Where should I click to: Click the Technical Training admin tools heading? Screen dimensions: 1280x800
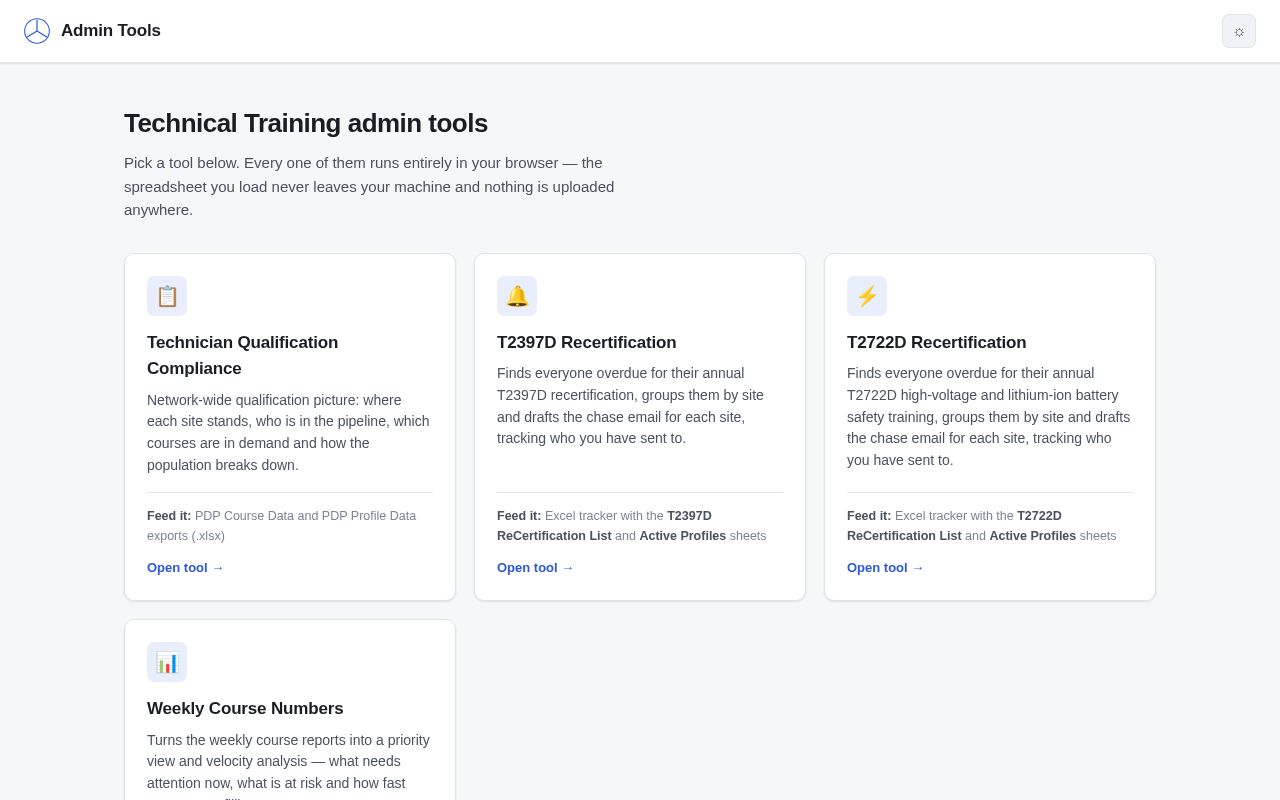pyautogui.click(x=306, y=123)
